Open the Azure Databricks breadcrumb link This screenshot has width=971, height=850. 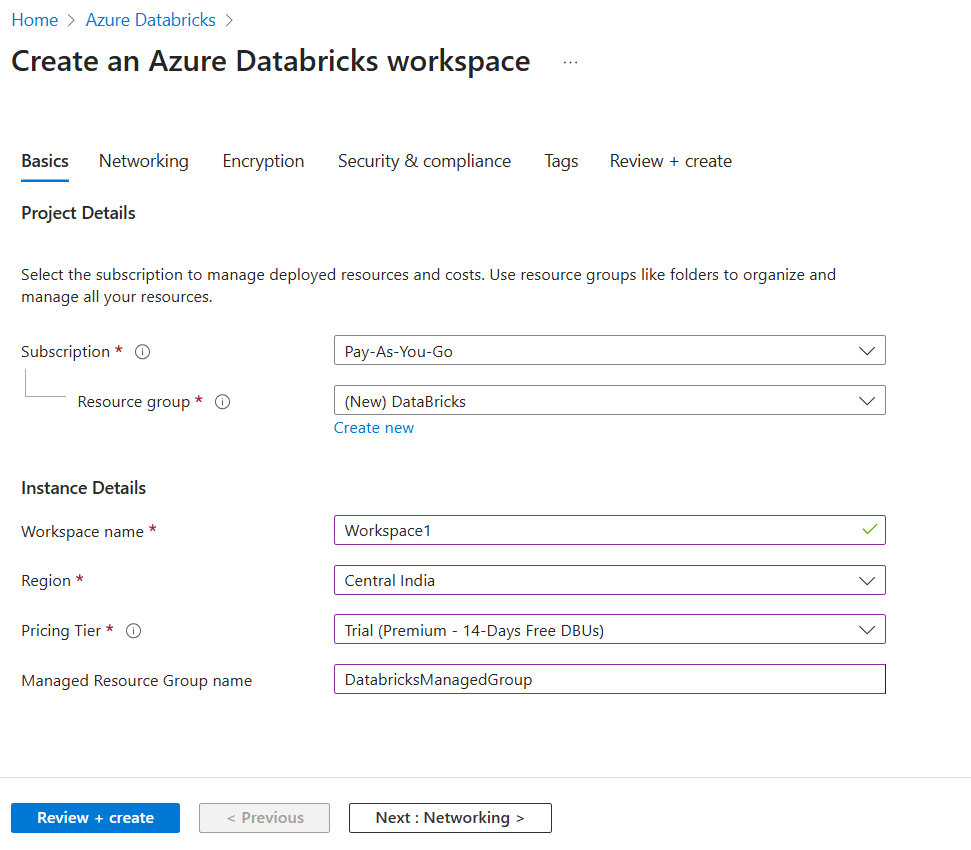coord(150,20)
